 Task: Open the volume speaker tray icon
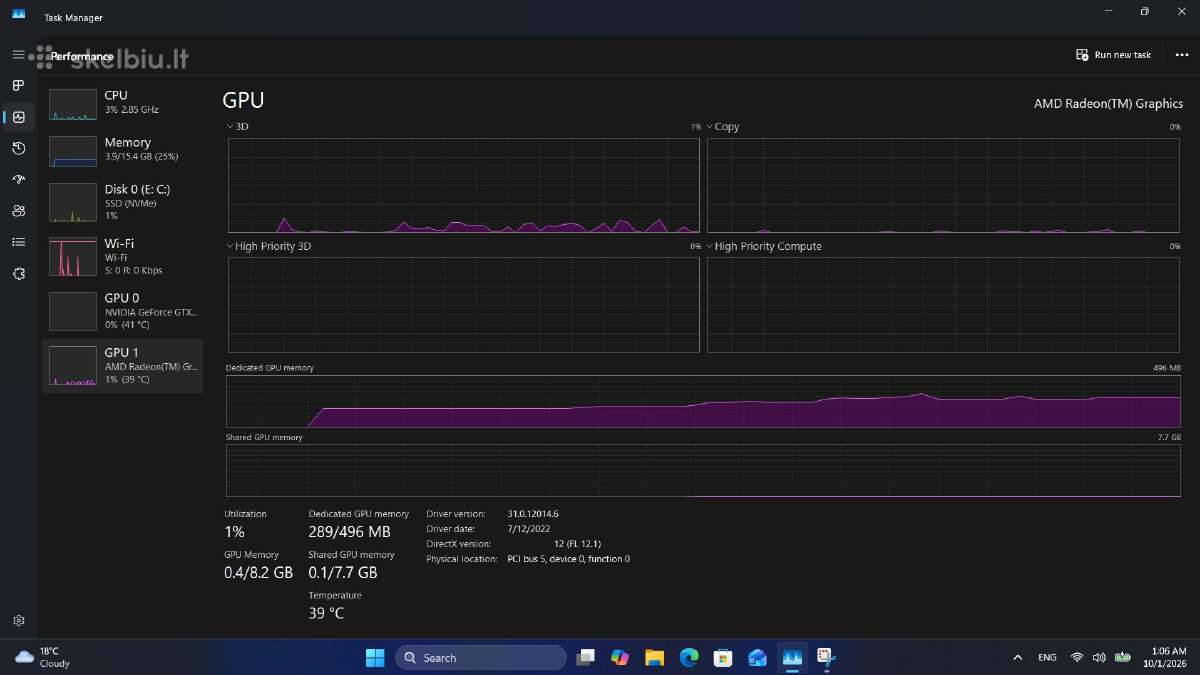point(1100,657)
